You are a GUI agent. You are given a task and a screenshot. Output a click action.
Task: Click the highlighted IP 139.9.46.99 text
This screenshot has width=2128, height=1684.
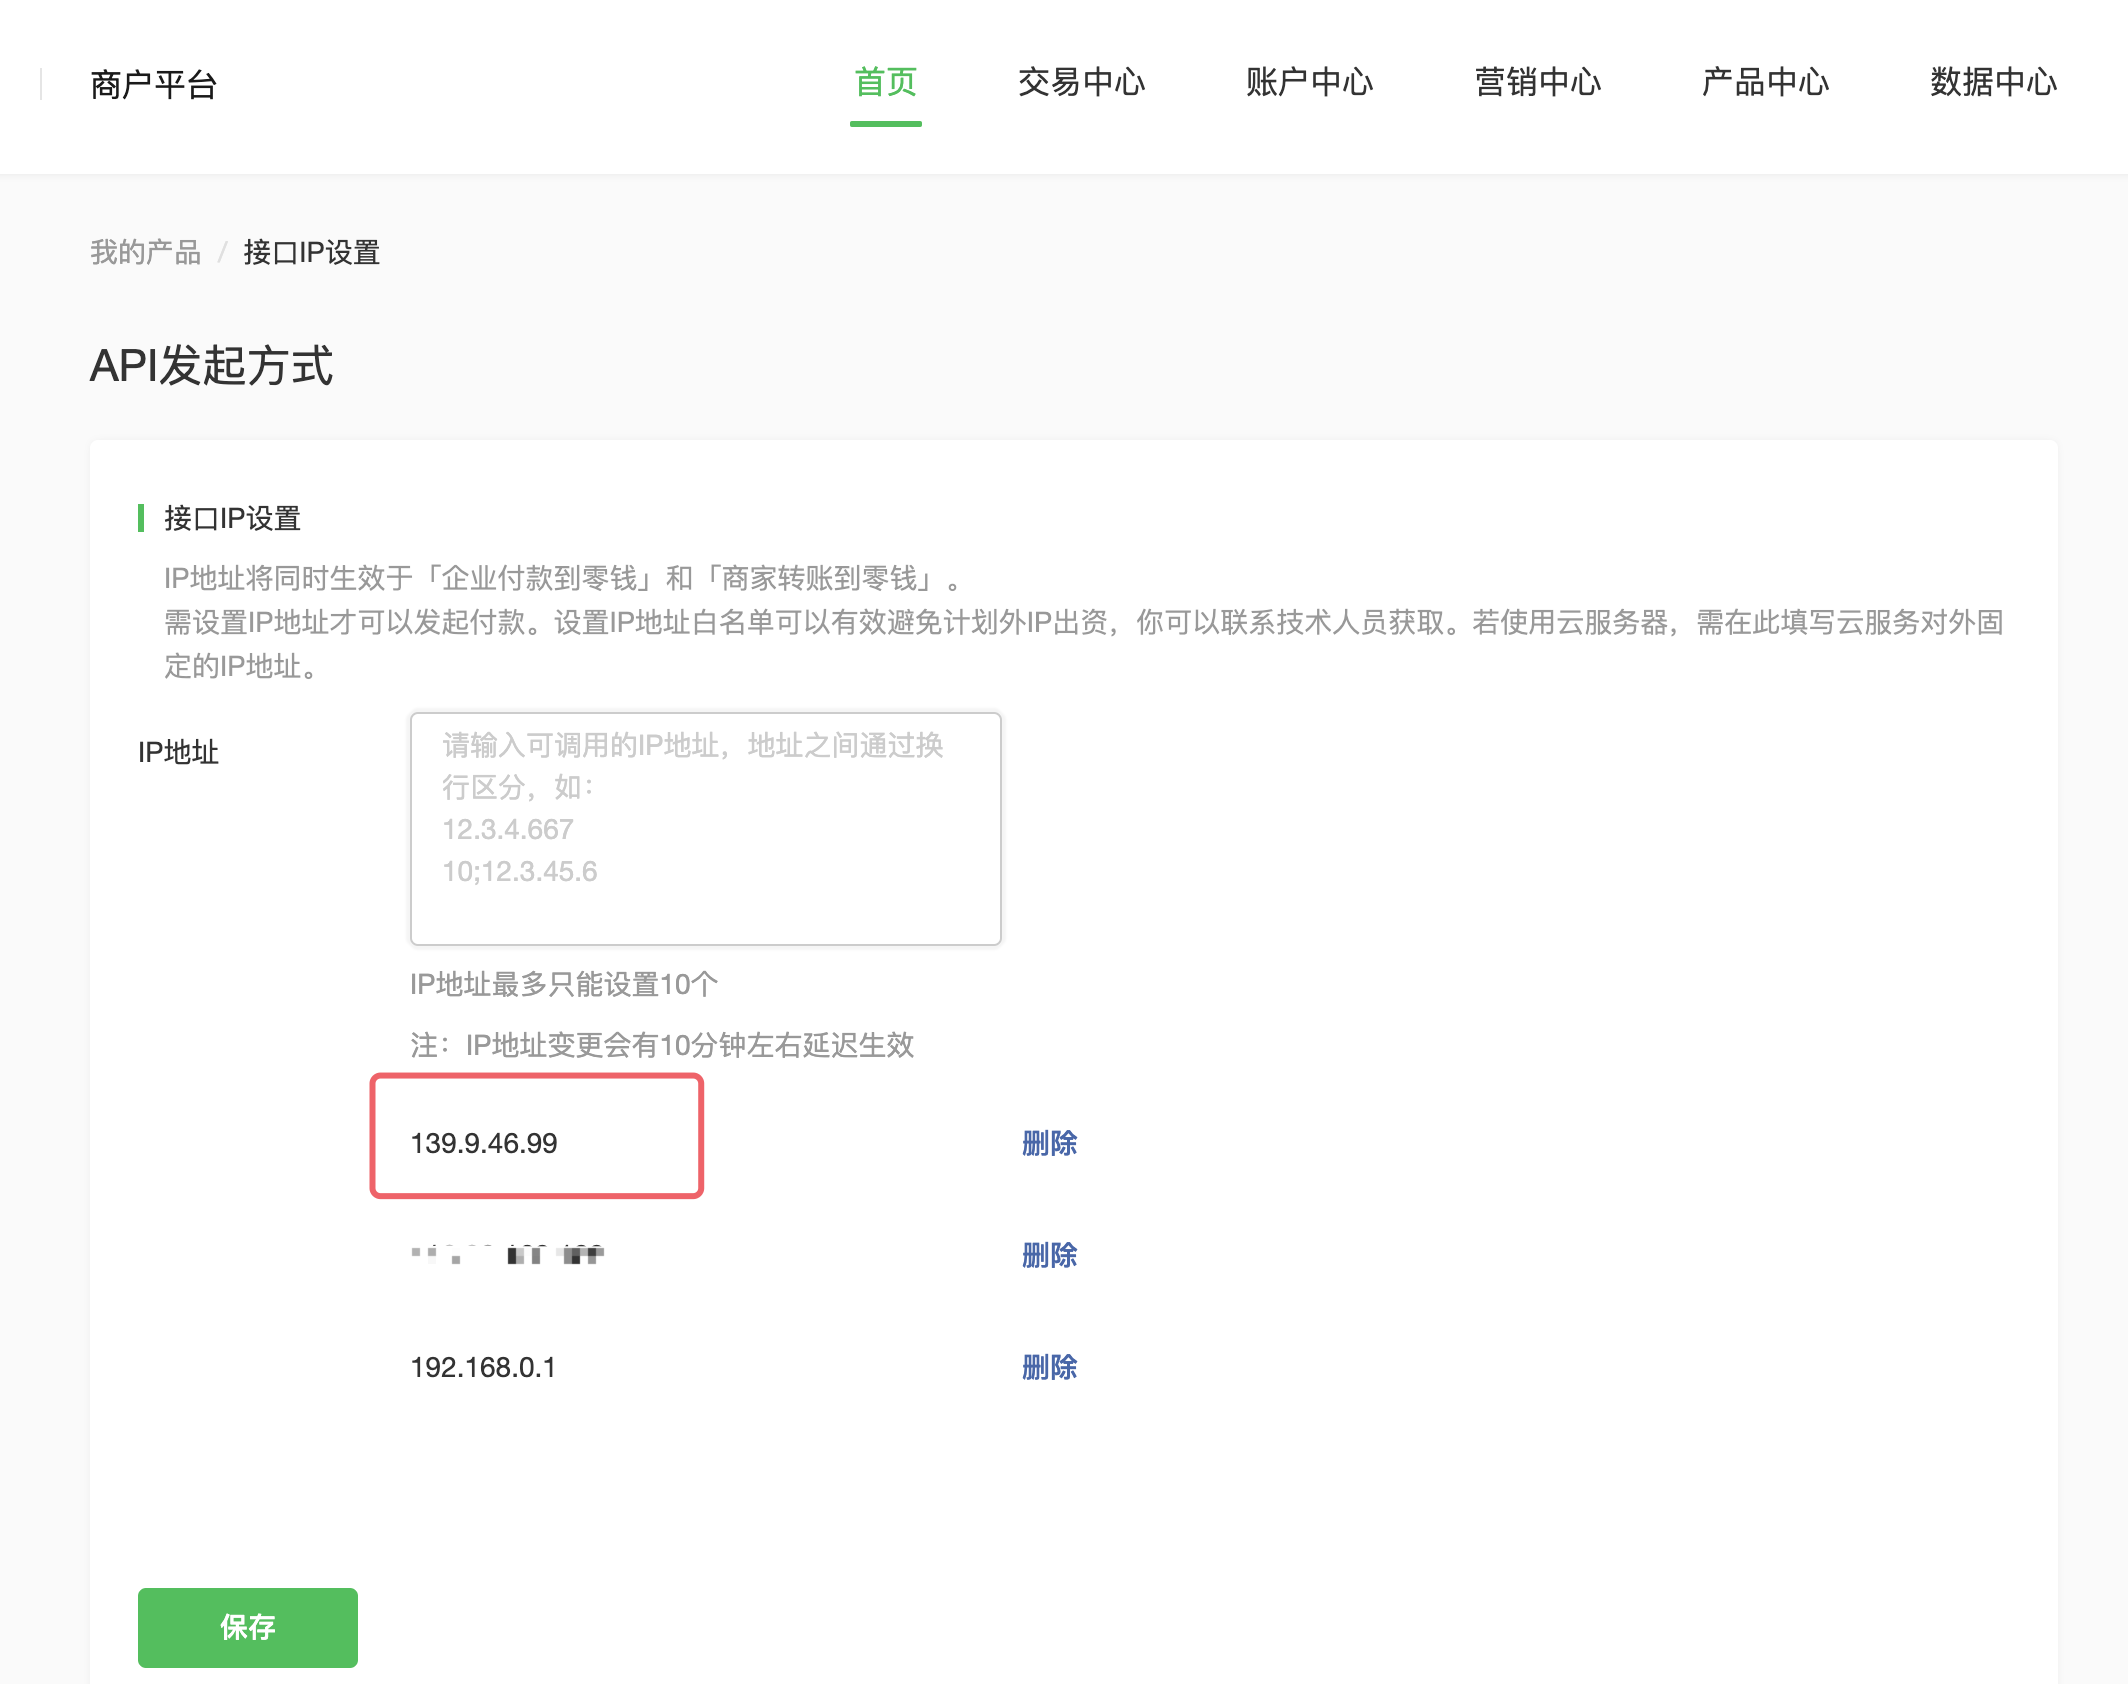(x=484, y=1143)
